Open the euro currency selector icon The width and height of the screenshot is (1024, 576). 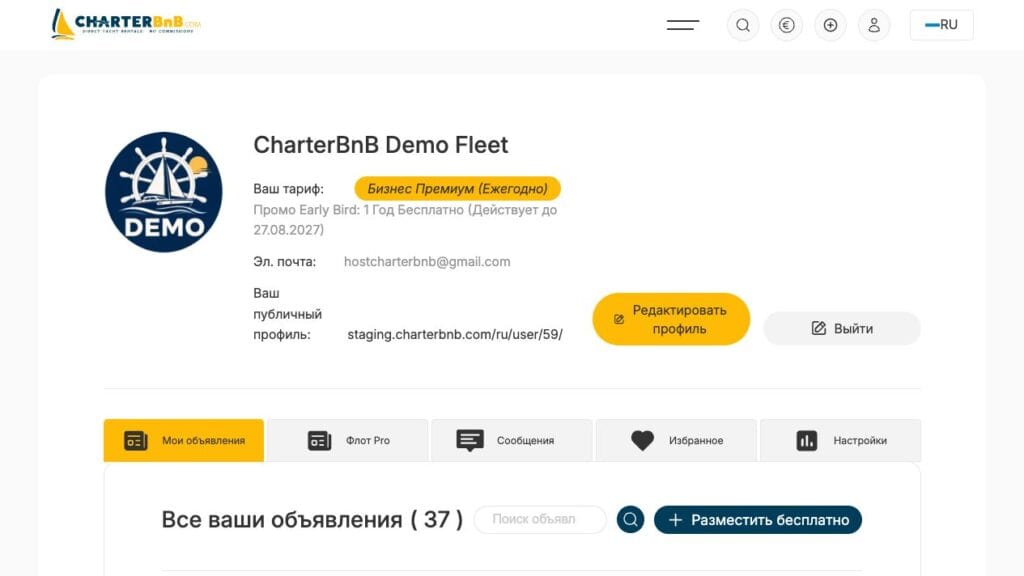click(786, 25)
